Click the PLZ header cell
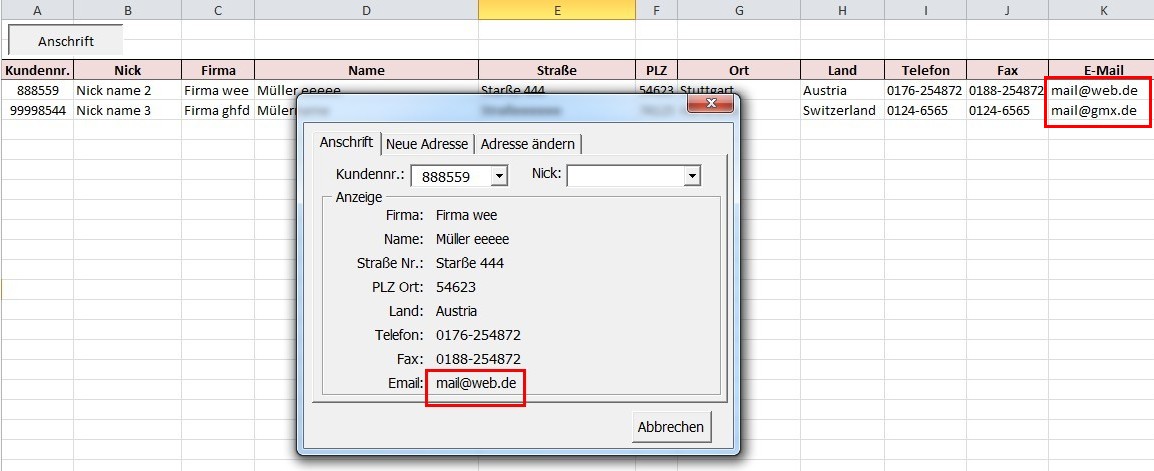Image resolution: width=1154 pixels, height=471 pixels. click(656, 71)
